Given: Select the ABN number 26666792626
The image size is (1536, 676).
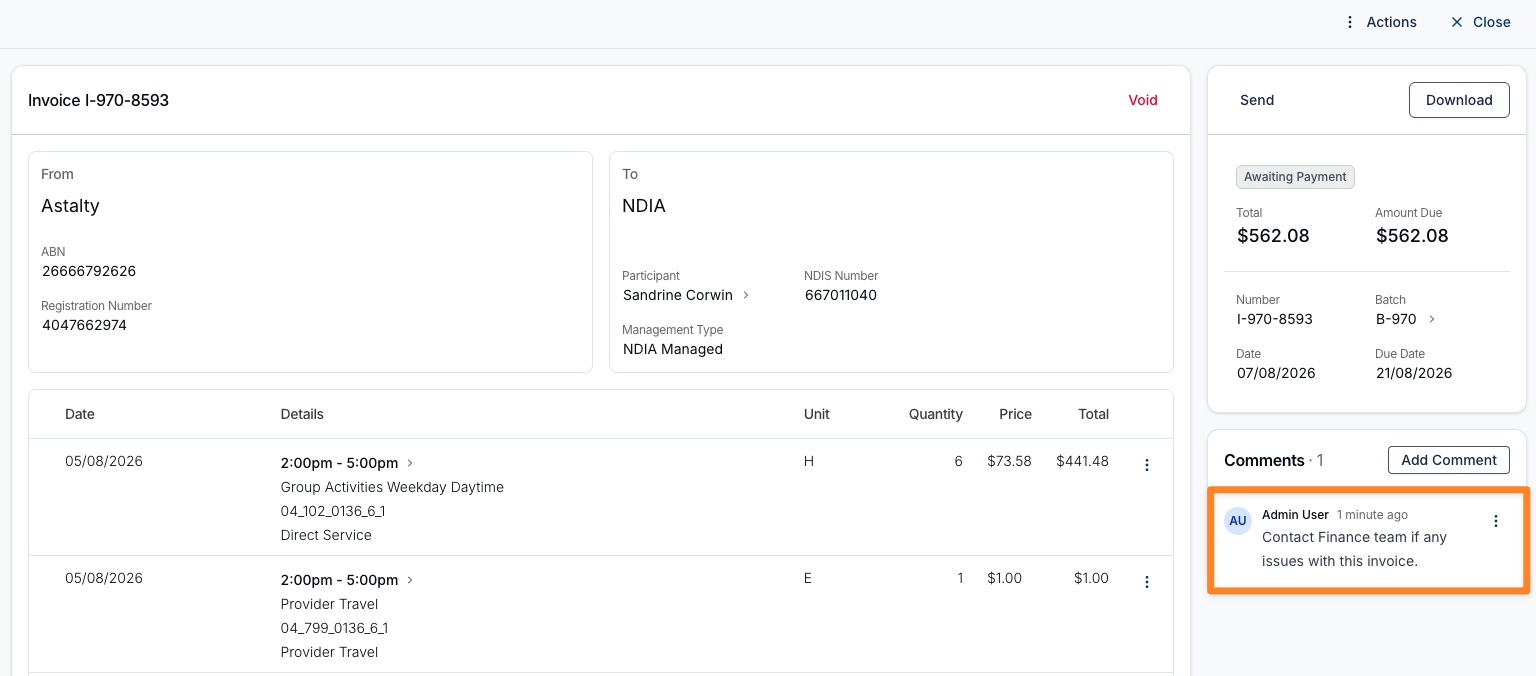Looking at the screenshot, I should click(89, 271).
